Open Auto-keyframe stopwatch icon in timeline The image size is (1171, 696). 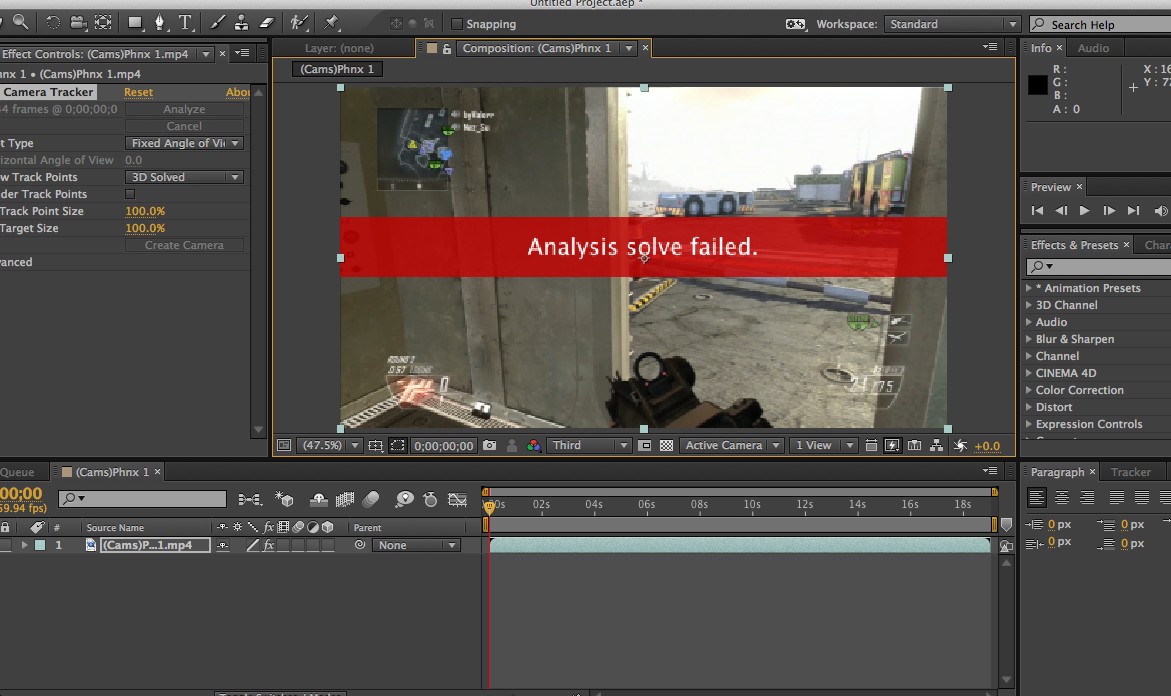430,499
